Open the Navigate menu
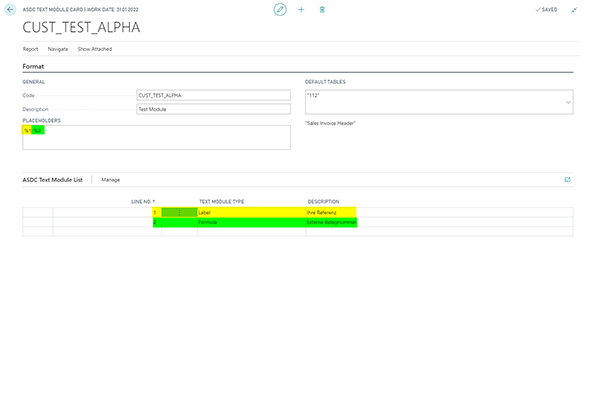The width and height of the screenshot is (600, 420). 58,48
